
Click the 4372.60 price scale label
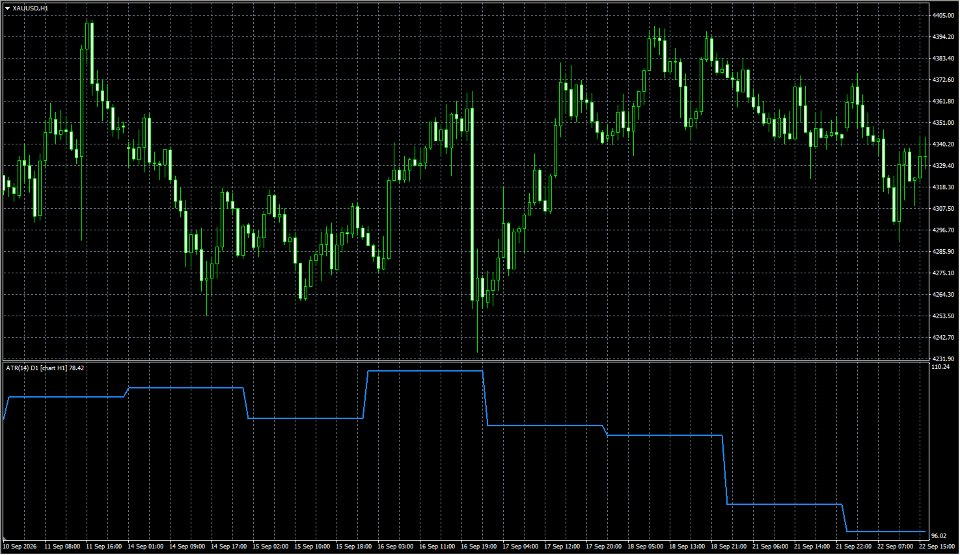(x=943, y=80)
